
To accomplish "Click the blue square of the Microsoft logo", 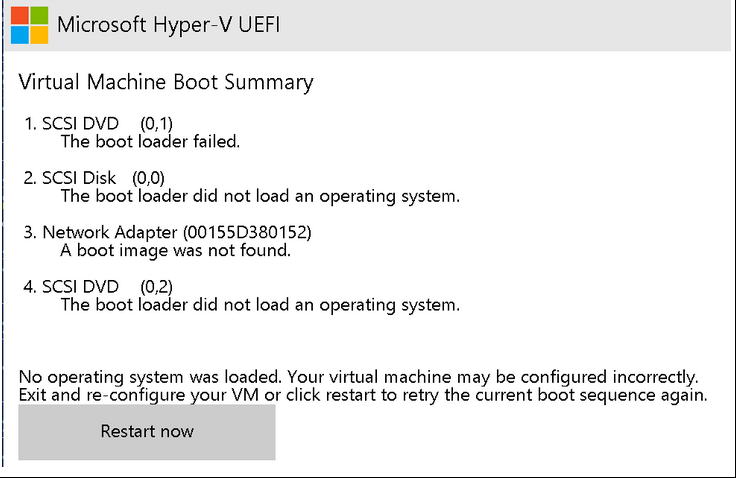I will click(x=21, y=34).
